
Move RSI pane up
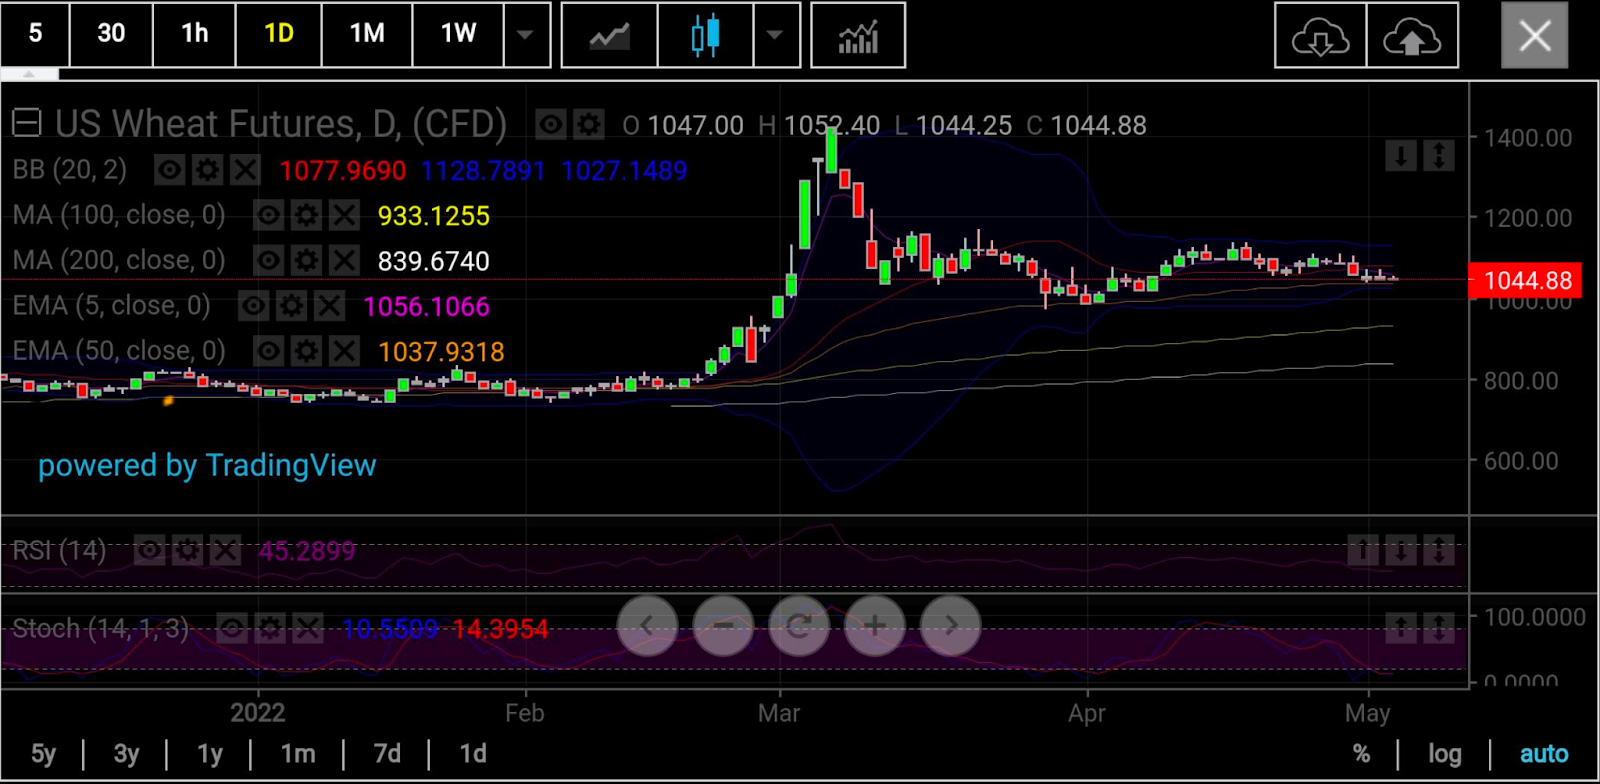[x=1363, y=550]
